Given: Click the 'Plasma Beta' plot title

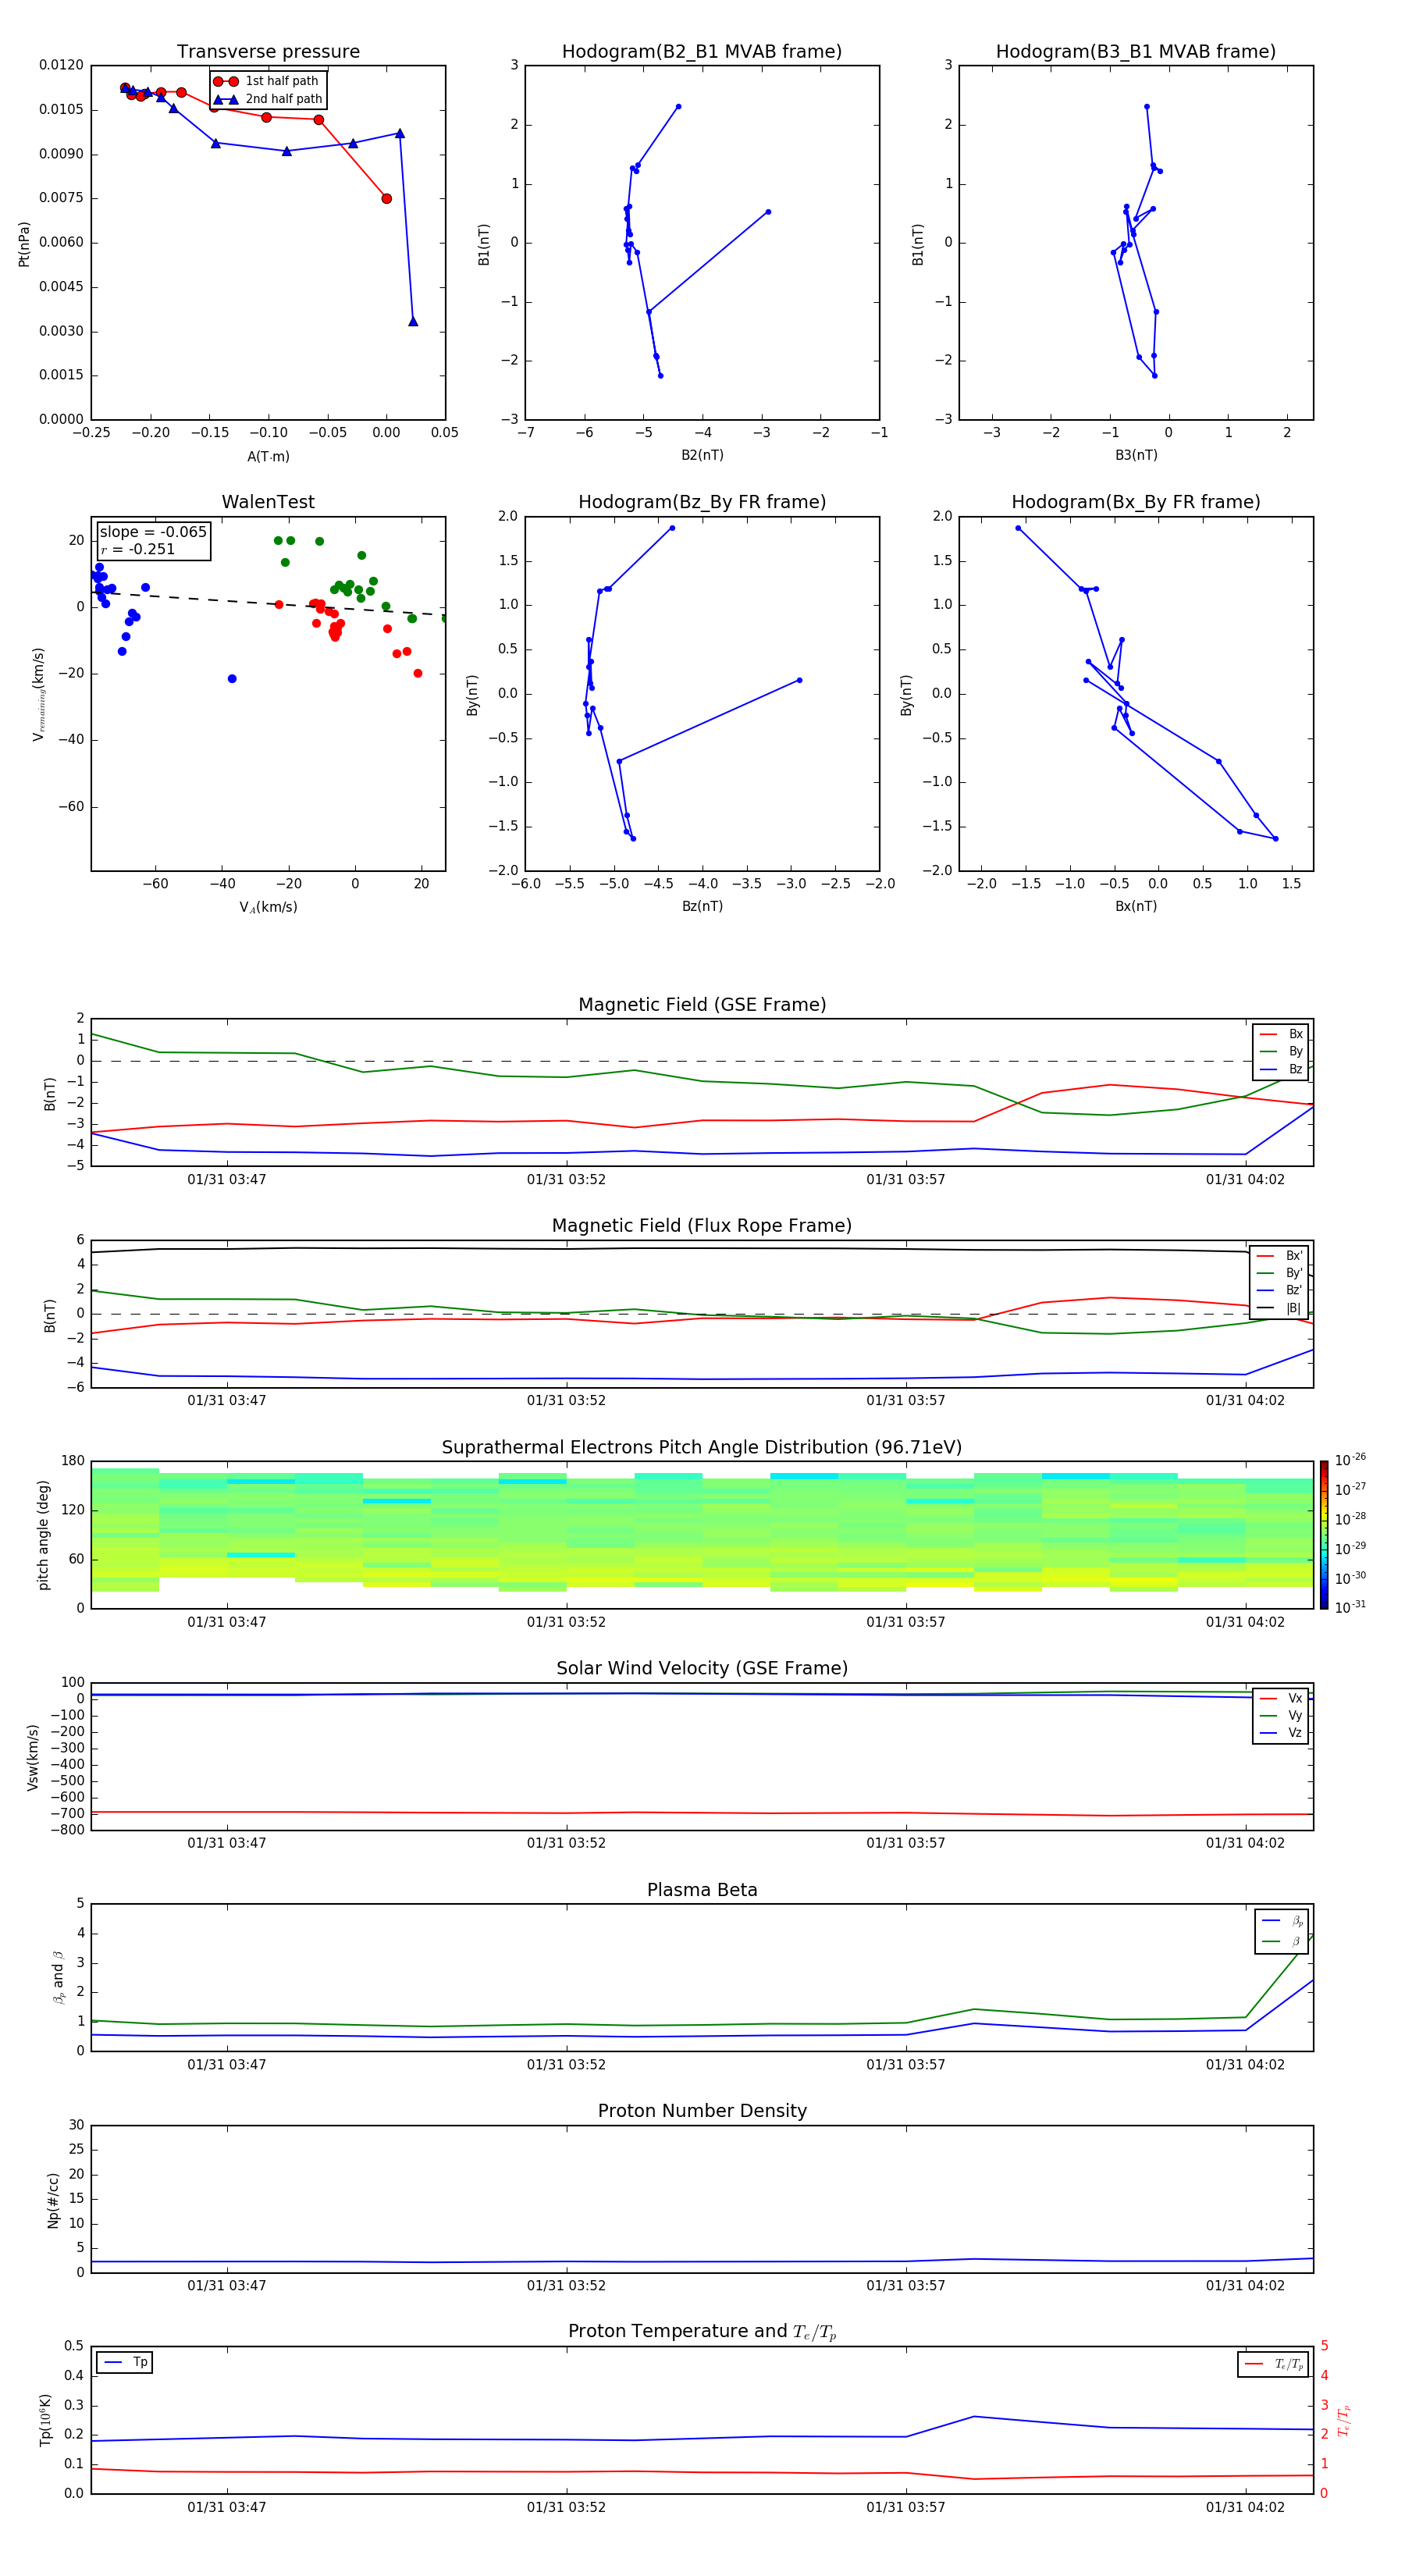Looking at the screenshot, I should pyautogui.click(x=702, y=1890).
